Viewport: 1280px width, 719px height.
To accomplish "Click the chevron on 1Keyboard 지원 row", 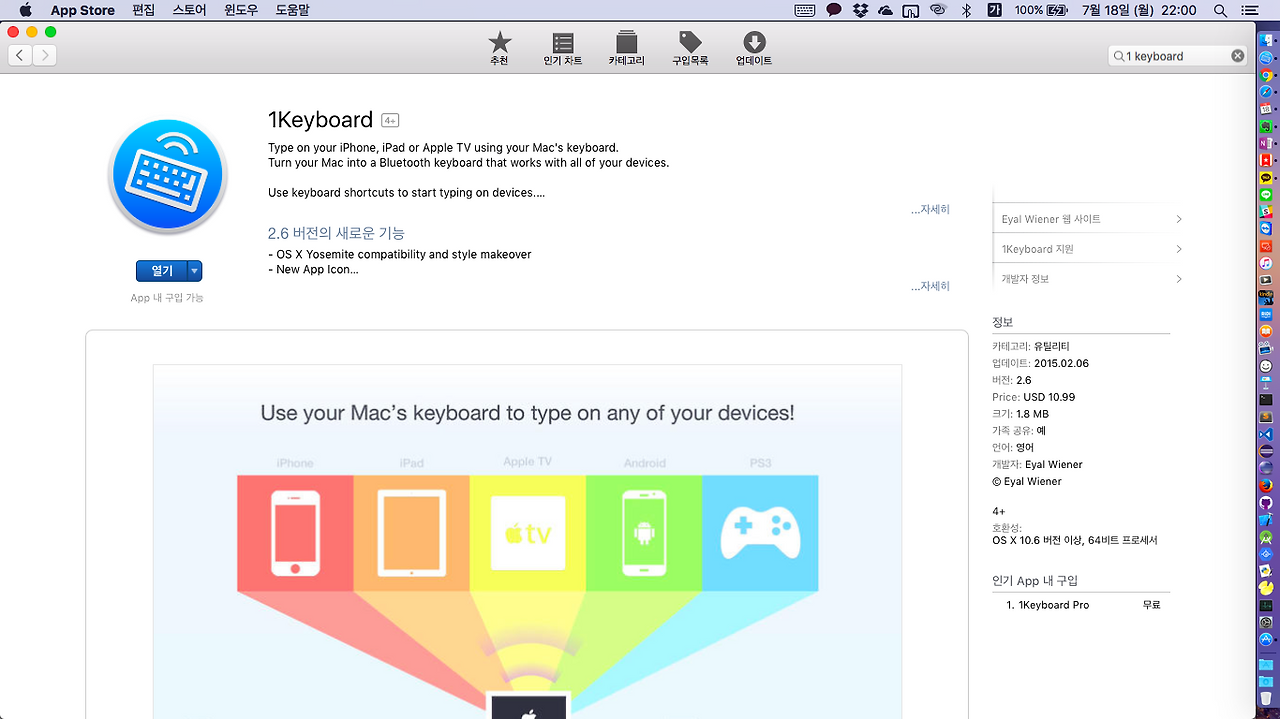I will tap(1179, 249).
